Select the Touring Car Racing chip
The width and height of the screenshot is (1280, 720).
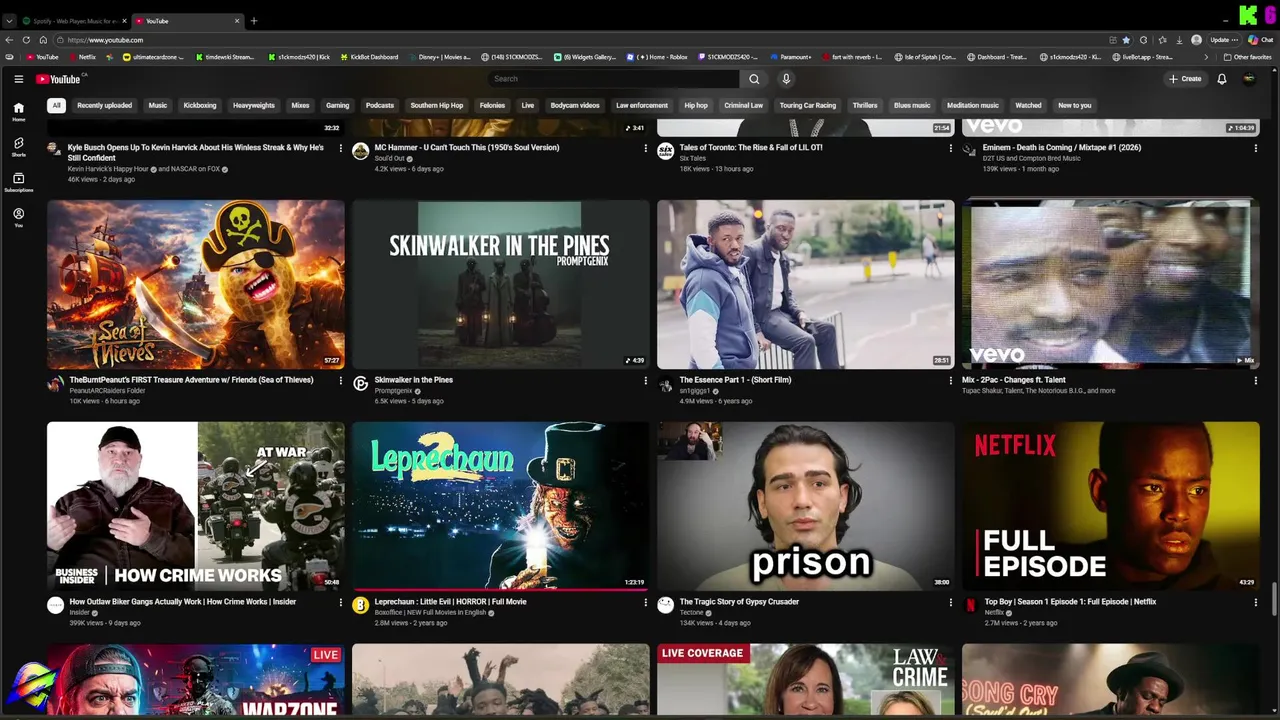coord(807,105)
